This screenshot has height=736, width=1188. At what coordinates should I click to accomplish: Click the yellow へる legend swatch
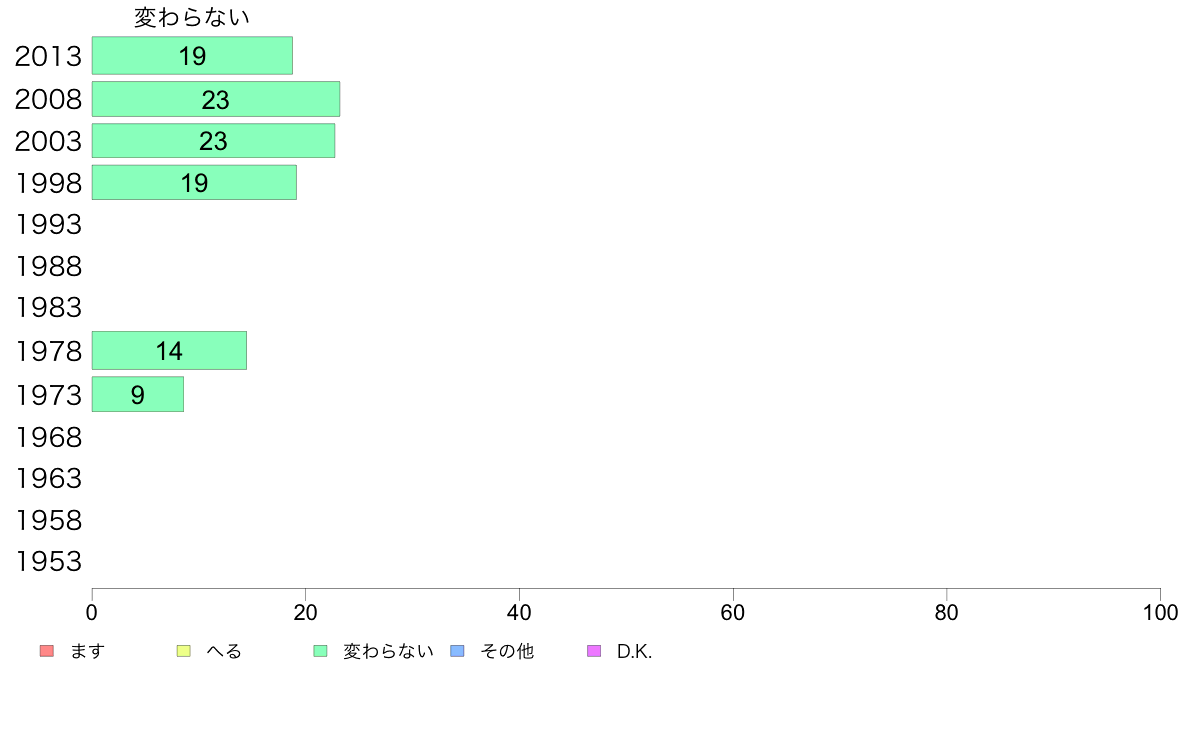[x=183, y=651]
